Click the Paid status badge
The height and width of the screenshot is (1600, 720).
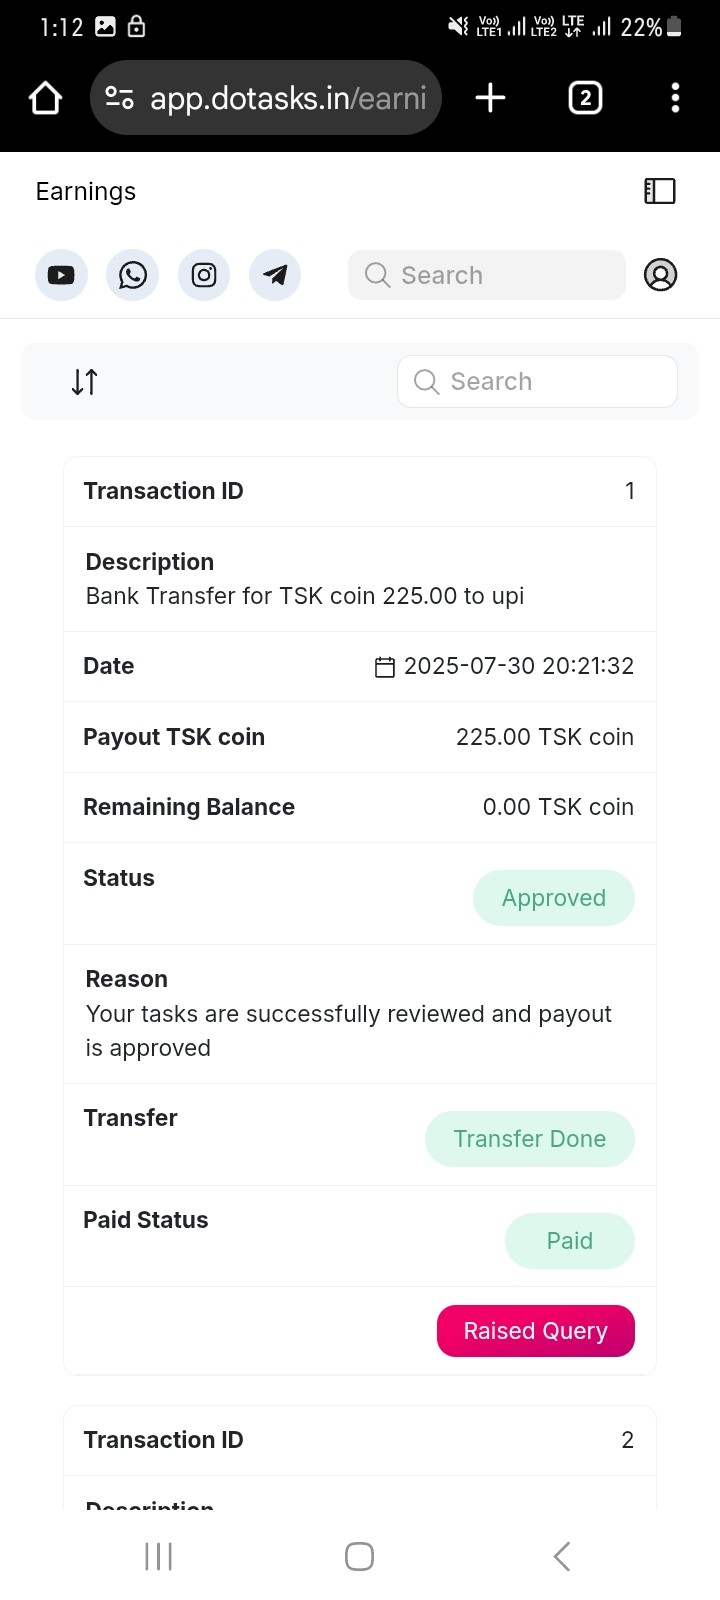click(x=569, y=1241)
